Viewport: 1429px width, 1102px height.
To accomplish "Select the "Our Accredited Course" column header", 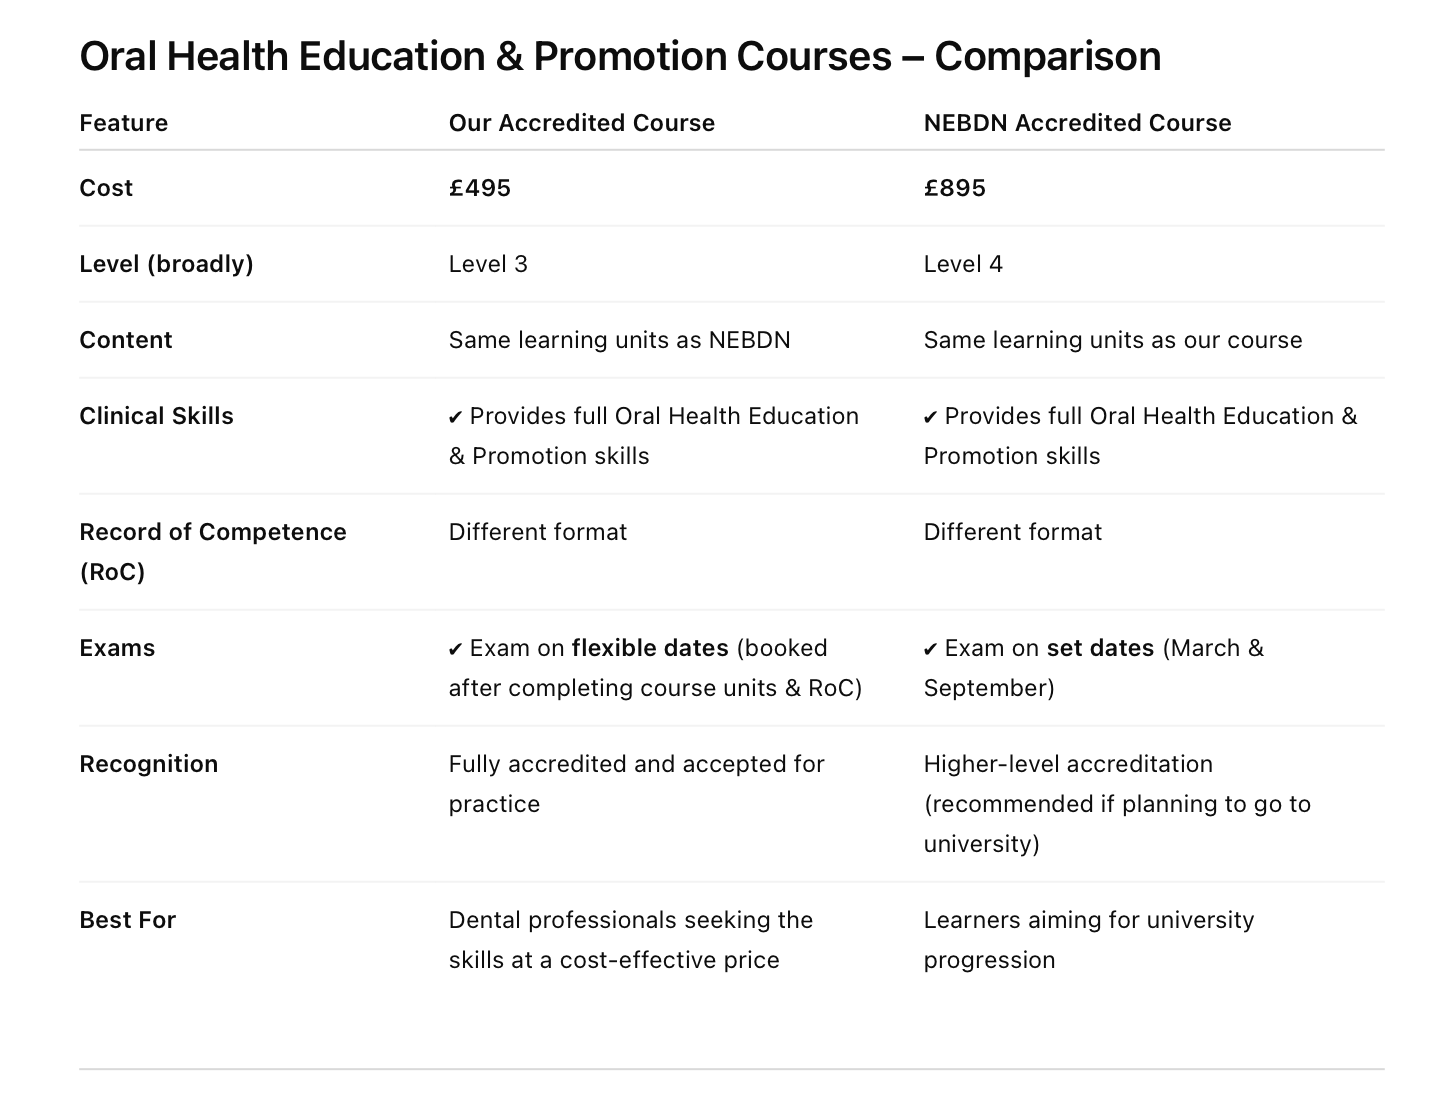I will click(x=581, y=123).
